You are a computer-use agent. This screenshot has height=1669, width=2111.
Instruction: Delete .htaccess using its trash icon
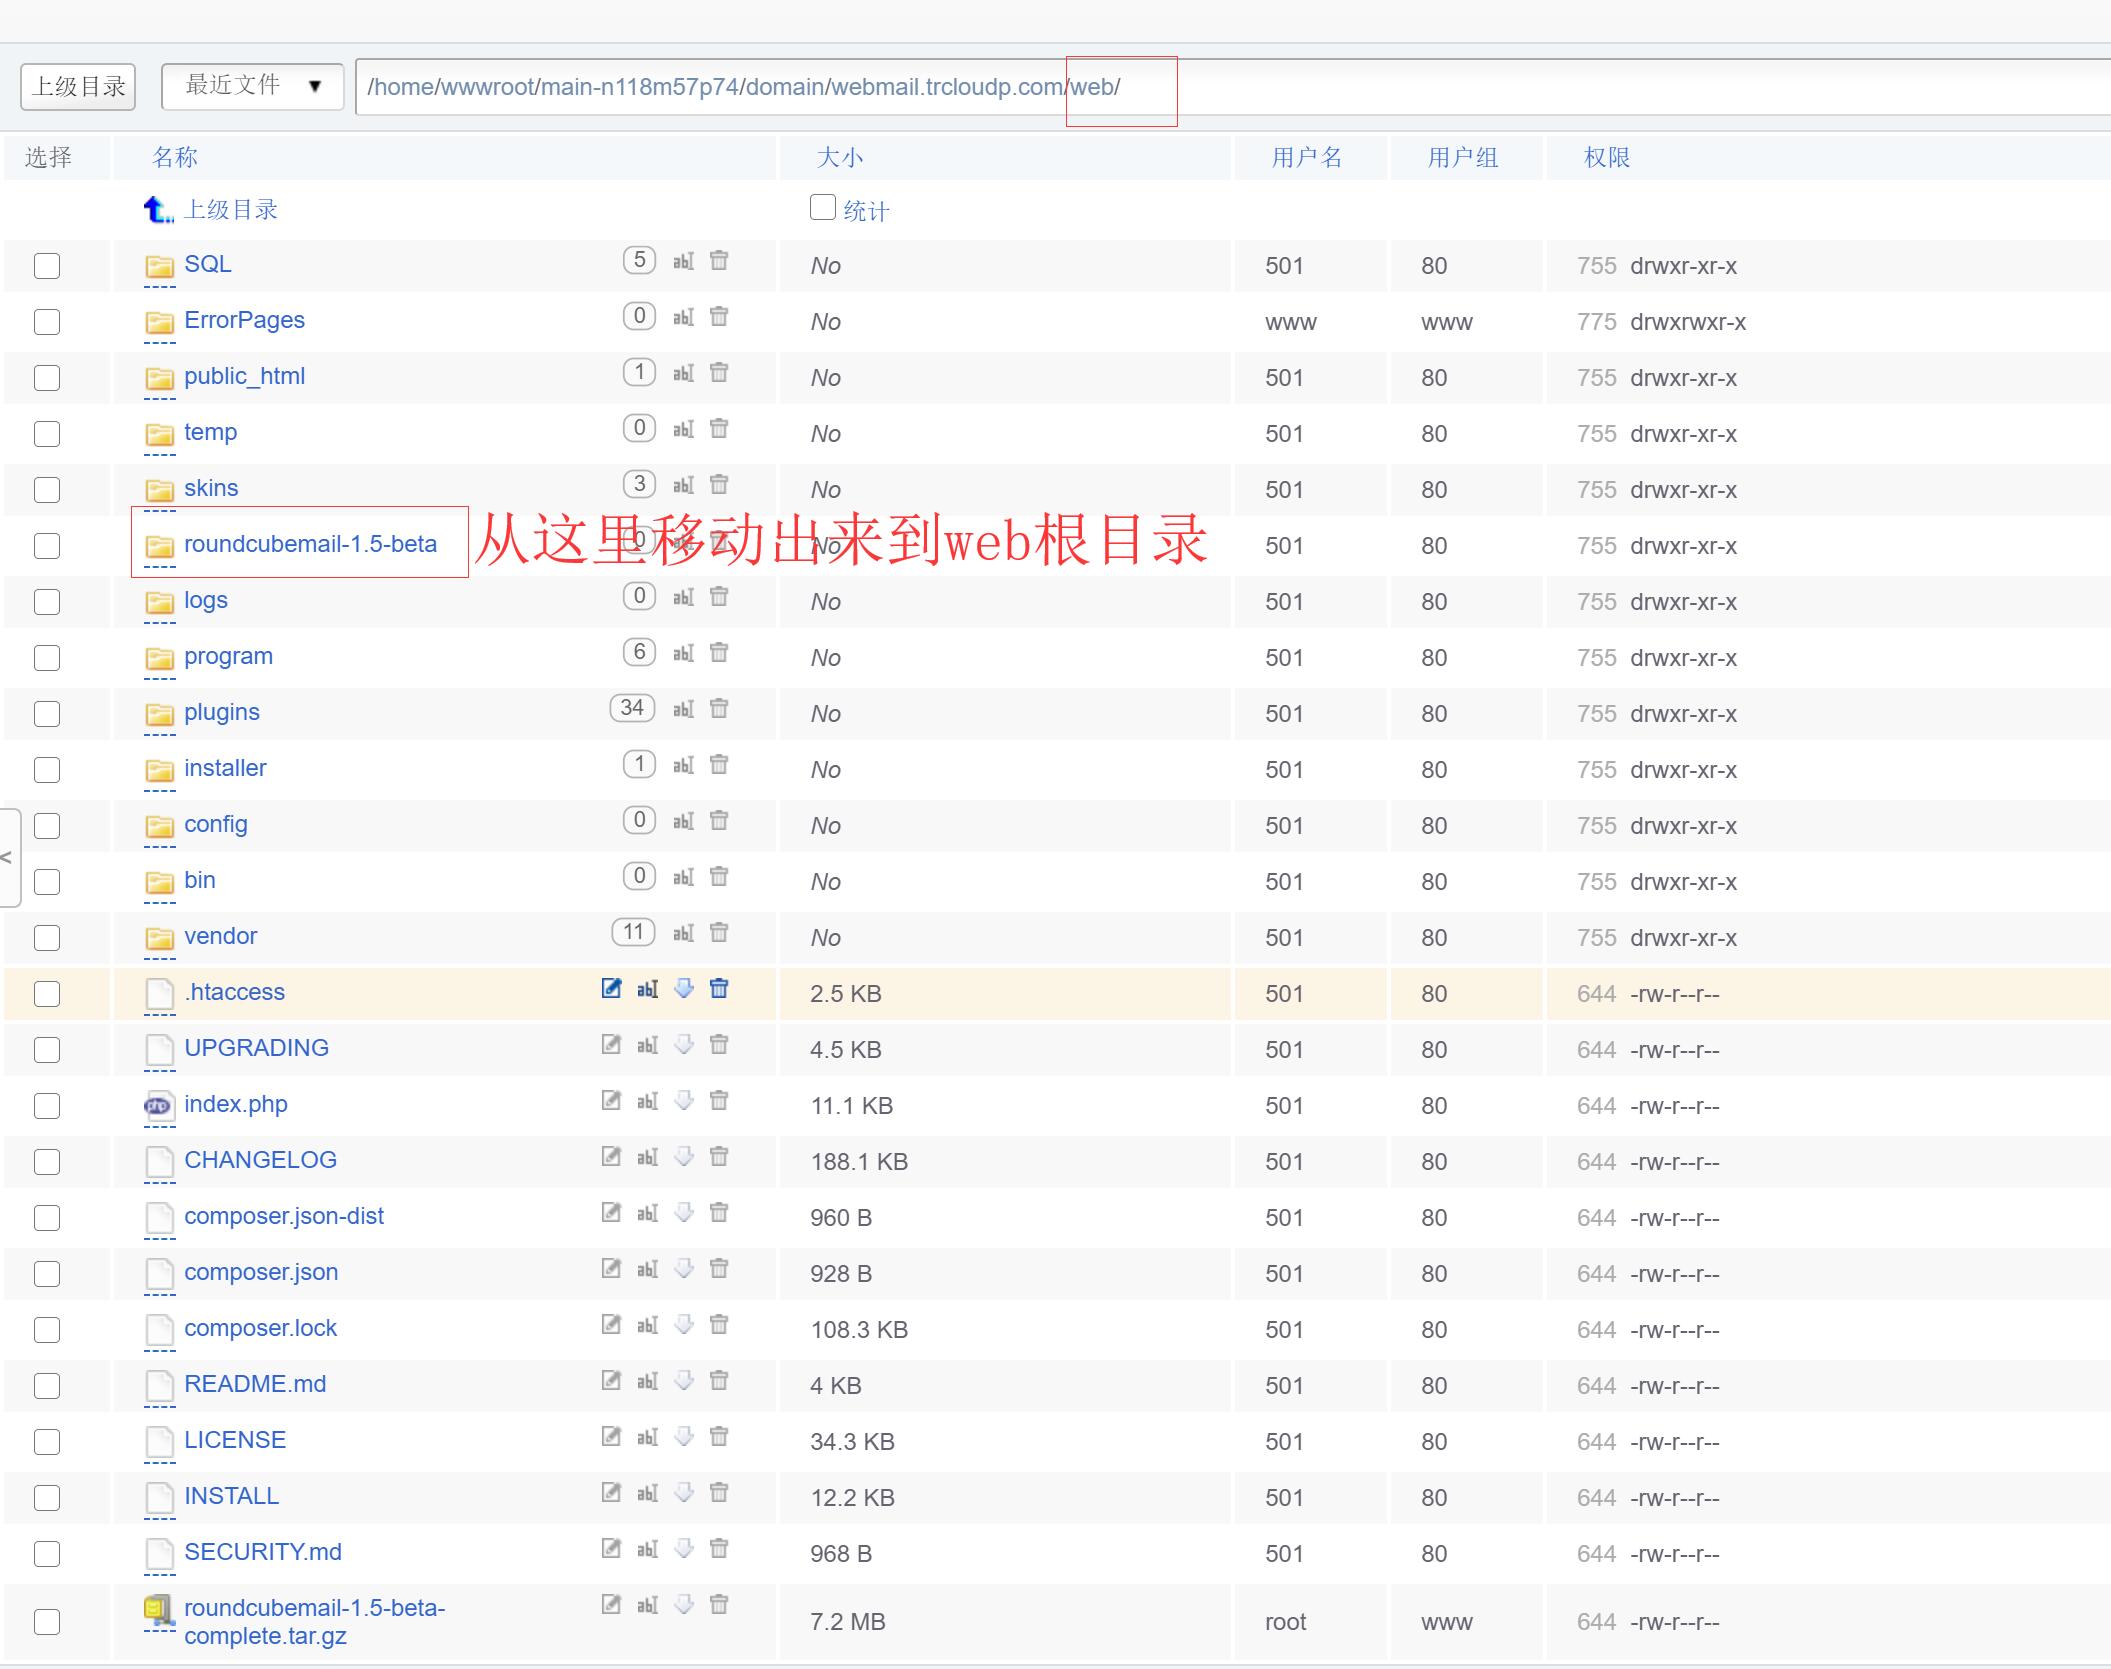click(719, 989)
